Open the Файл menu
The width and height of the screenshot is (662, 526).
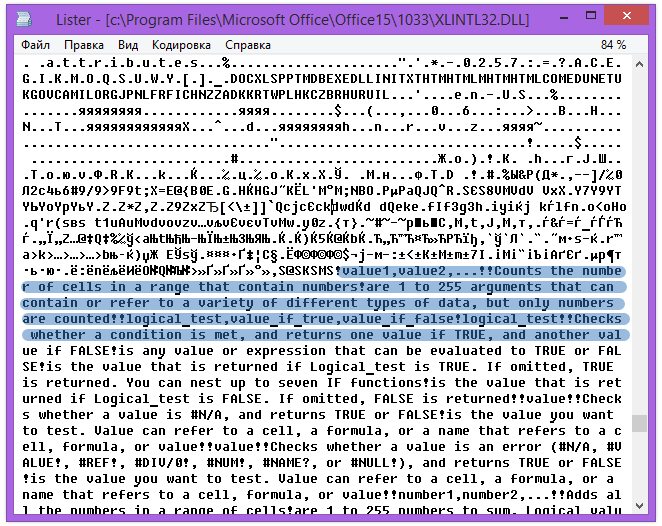[x=35, y=45]
